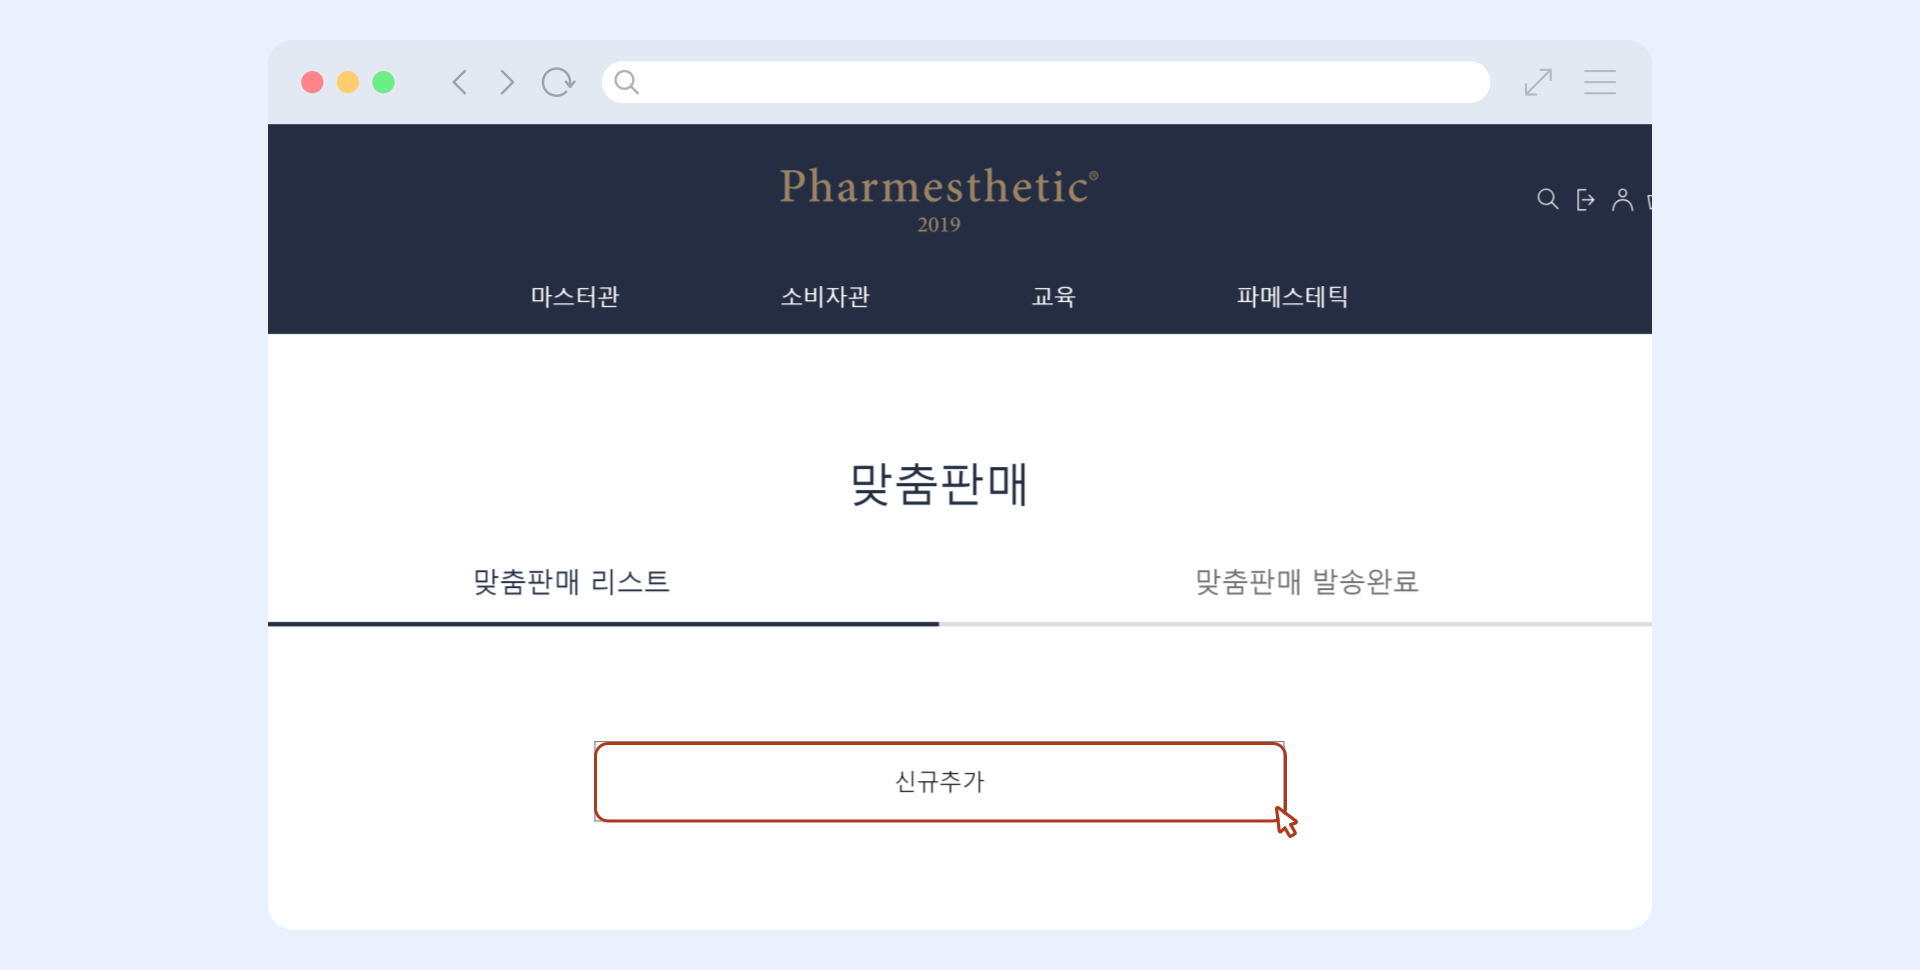Viewport: 1920px width, 970px height.
Task: Go to the 교육 menu item
Action: click(1054, 296)
